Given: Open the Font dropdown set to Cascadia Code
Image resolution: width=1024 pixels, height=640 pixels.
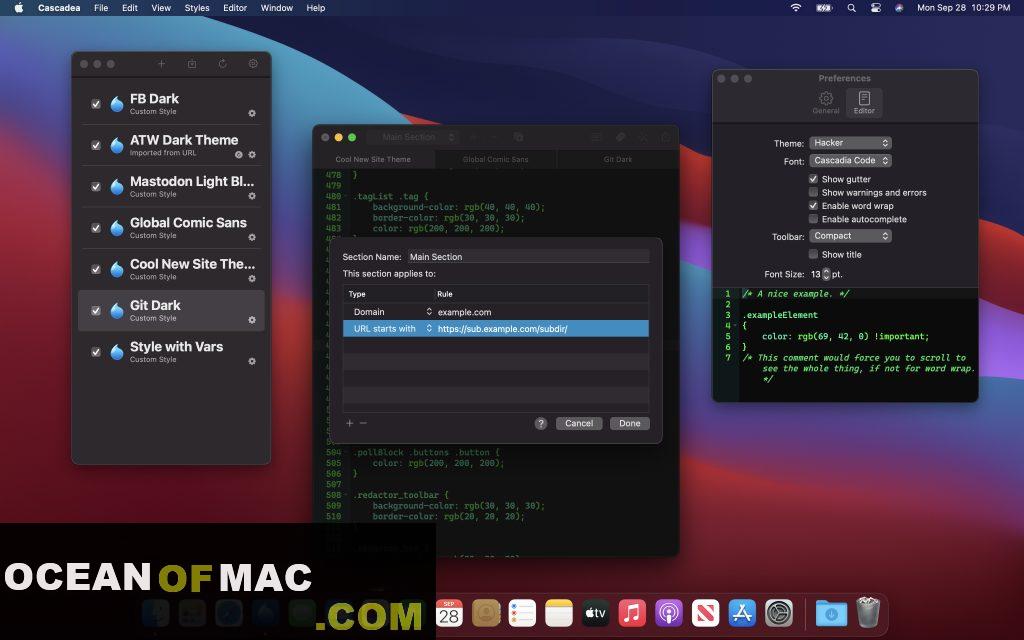Looking at the screenshot, I should tap(850, 161).
